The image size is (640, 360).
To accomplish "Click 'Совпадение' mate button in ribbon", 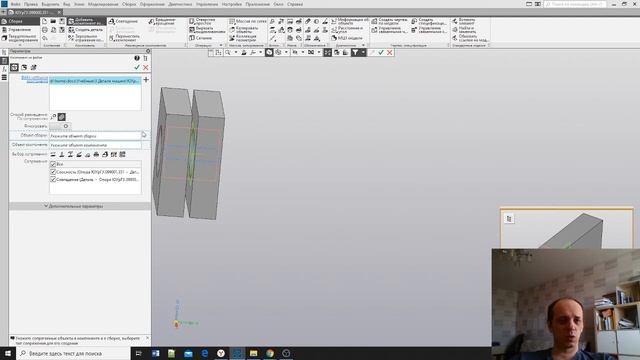I will click(123, 21).
